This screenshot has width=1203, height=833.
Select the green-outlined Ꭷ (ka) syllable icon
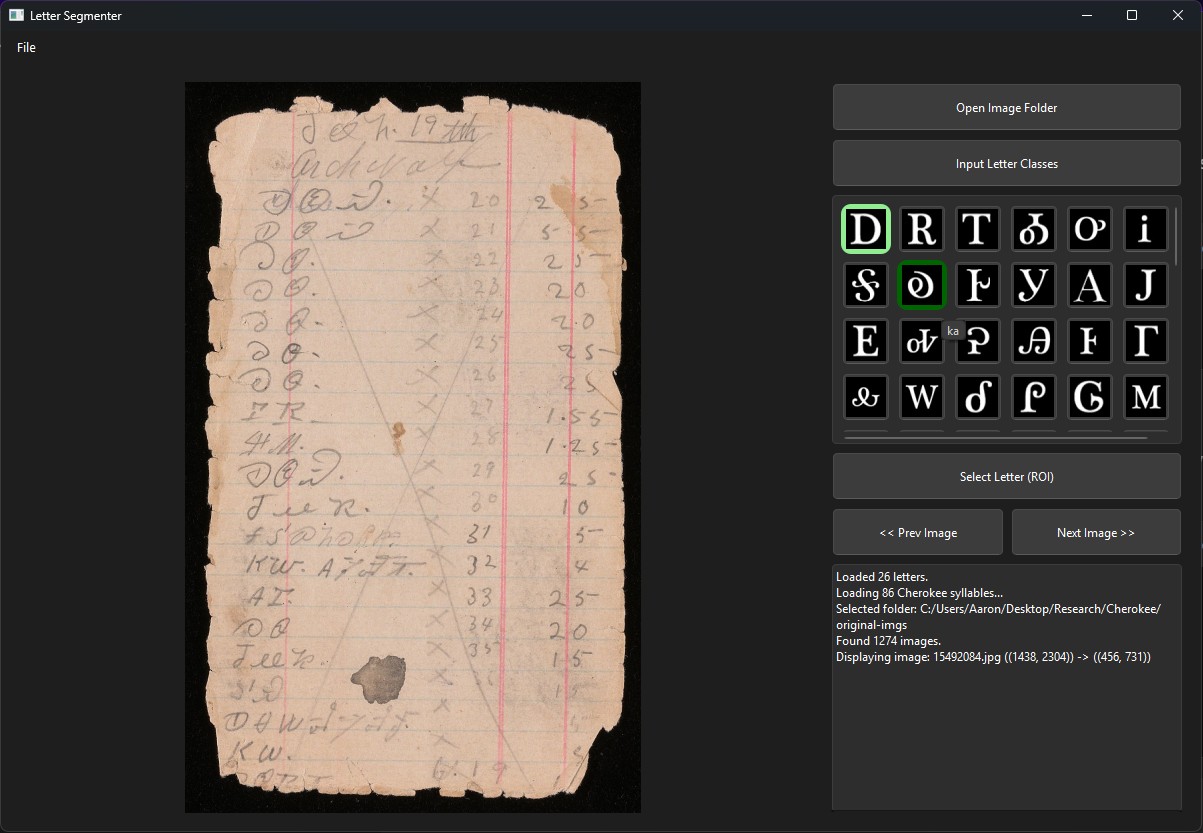pyautogui.click(x=921, y=285)
